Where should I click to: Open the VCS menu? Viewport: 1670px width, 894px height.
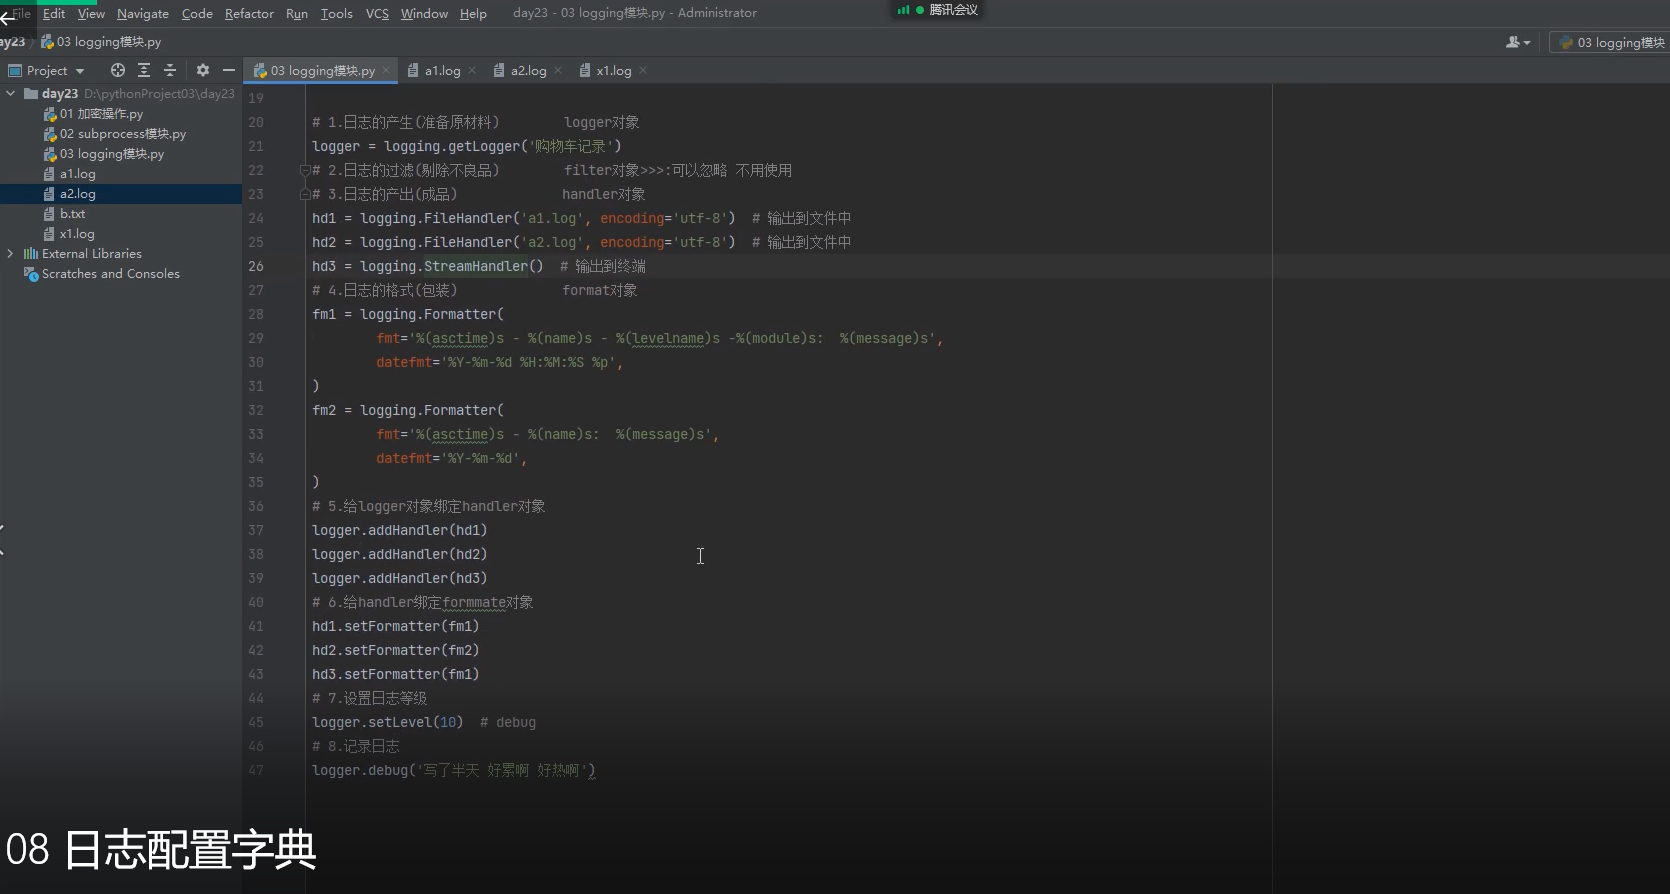pyautogui.click(x=377, y=13)
